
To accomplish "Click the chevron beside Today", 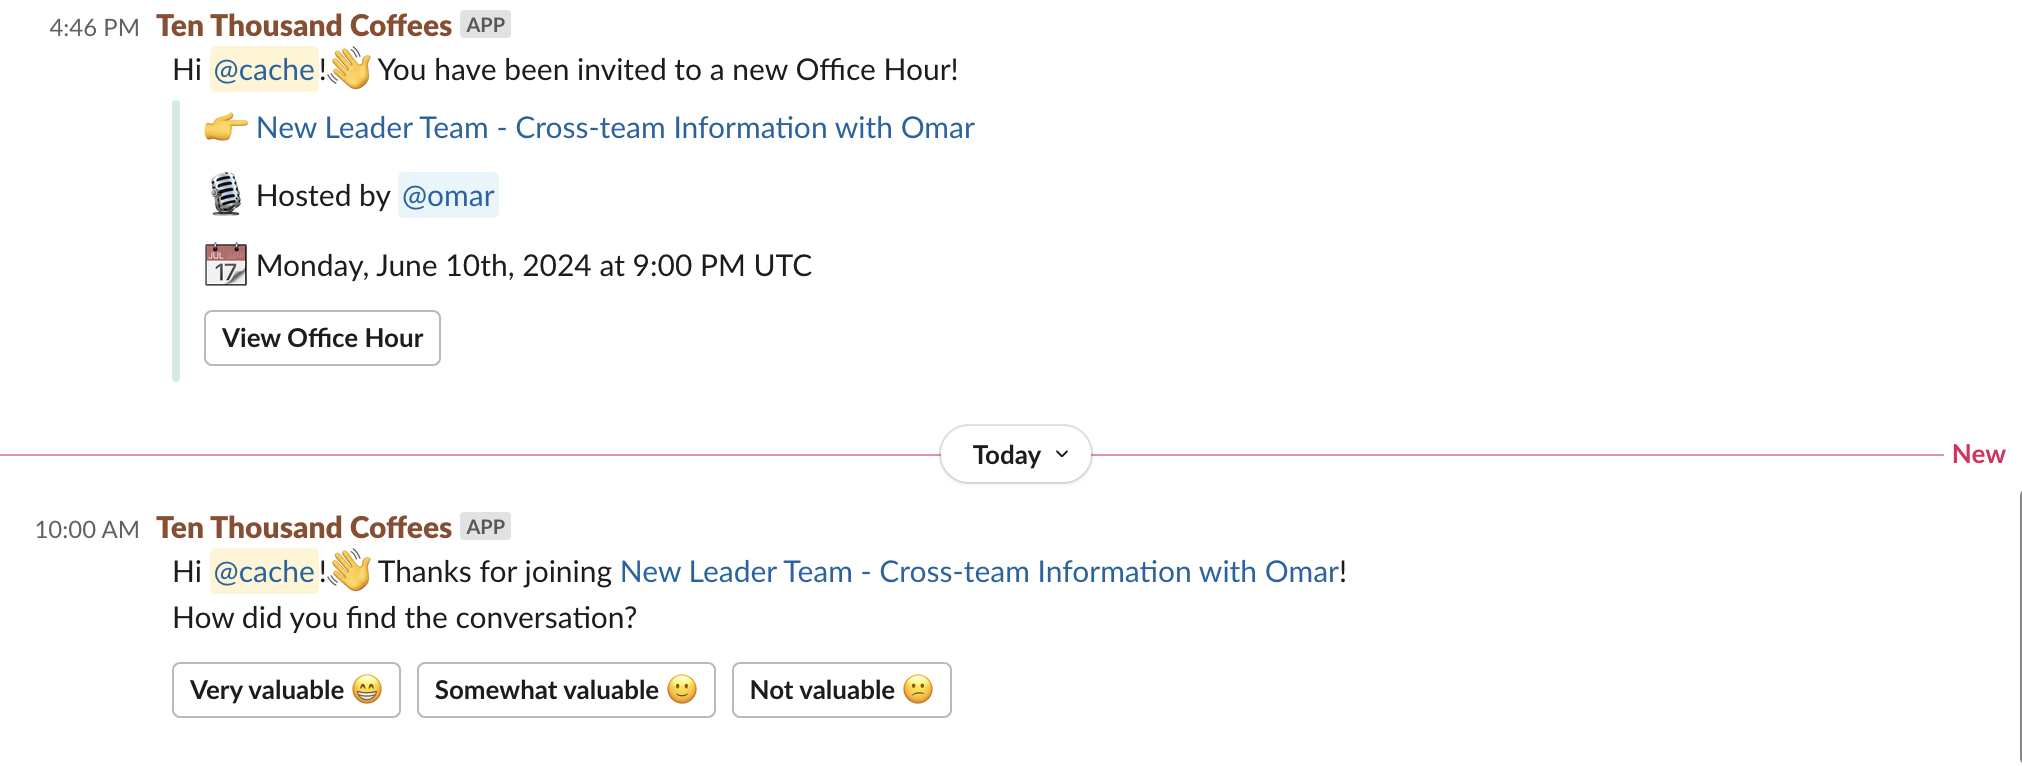I will pyautogui.click(x=1062, y=454).
